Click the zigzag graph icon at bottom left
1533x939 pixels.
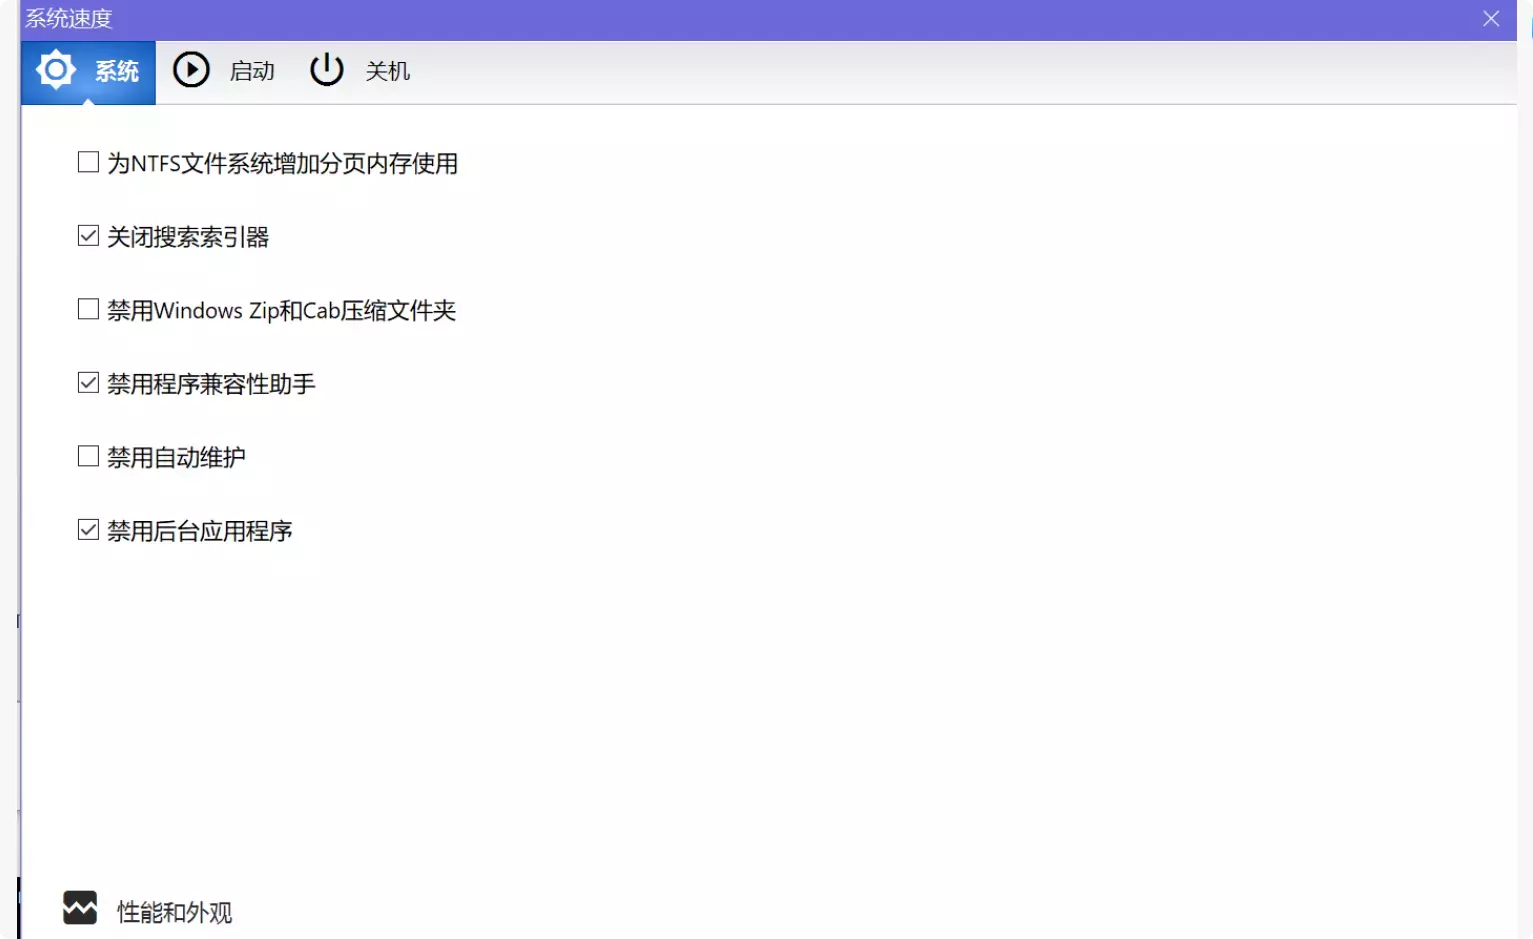(81, 908)
